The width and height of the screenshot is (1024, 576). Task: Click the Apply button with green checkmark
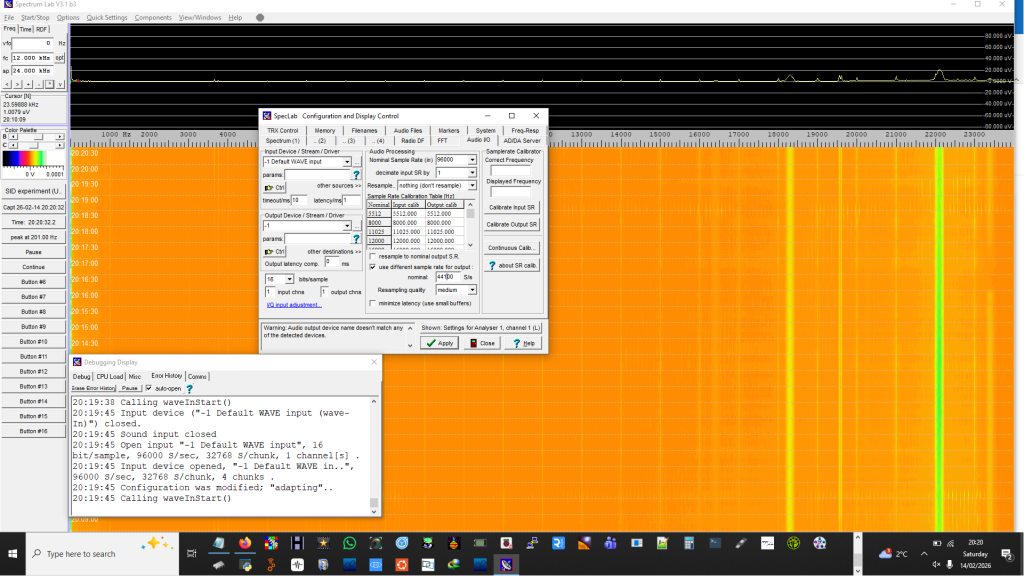pyautogui.click(x=439, y=343)
